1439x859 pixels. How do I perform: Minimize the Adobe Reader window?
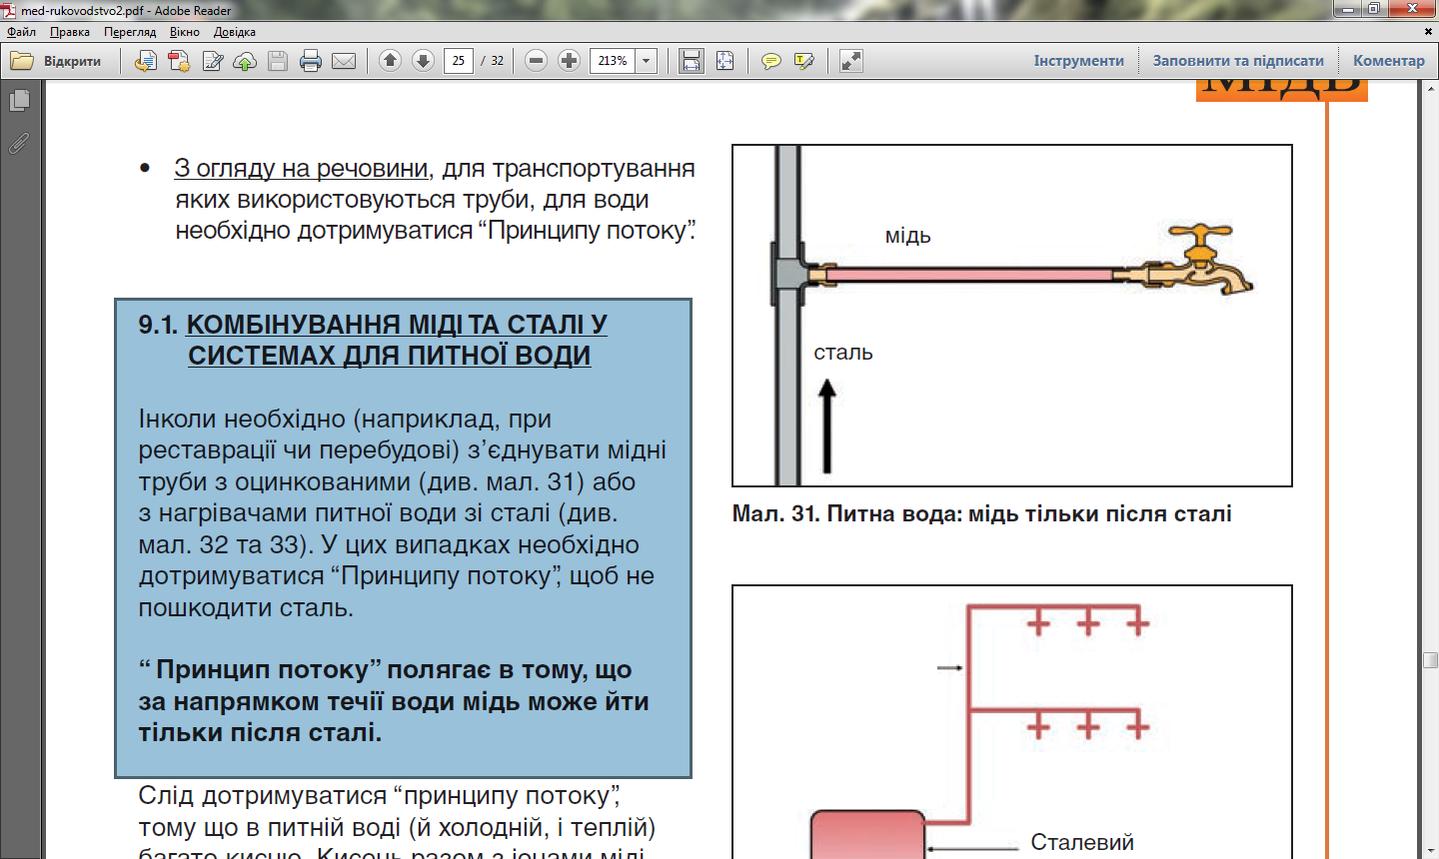point(1349,10)
